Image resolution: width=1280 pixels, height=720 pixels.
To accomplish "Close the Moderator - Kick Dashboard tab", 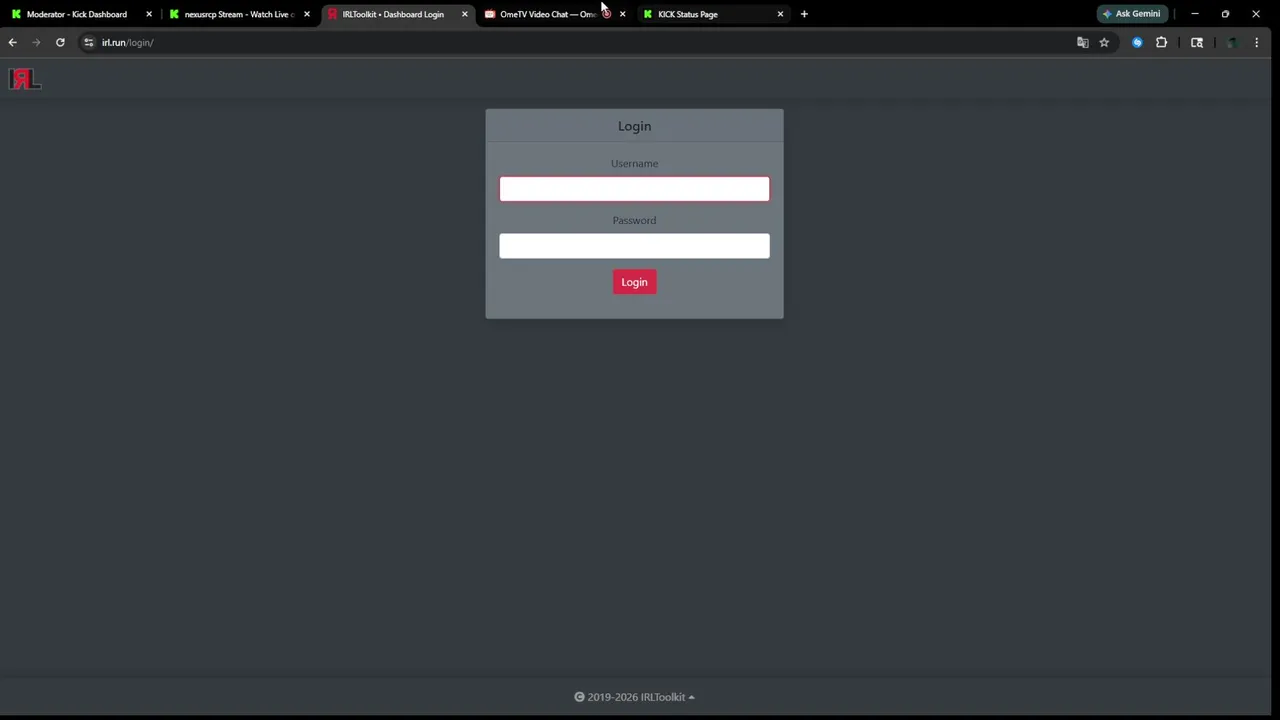I will tap(149, 14).
